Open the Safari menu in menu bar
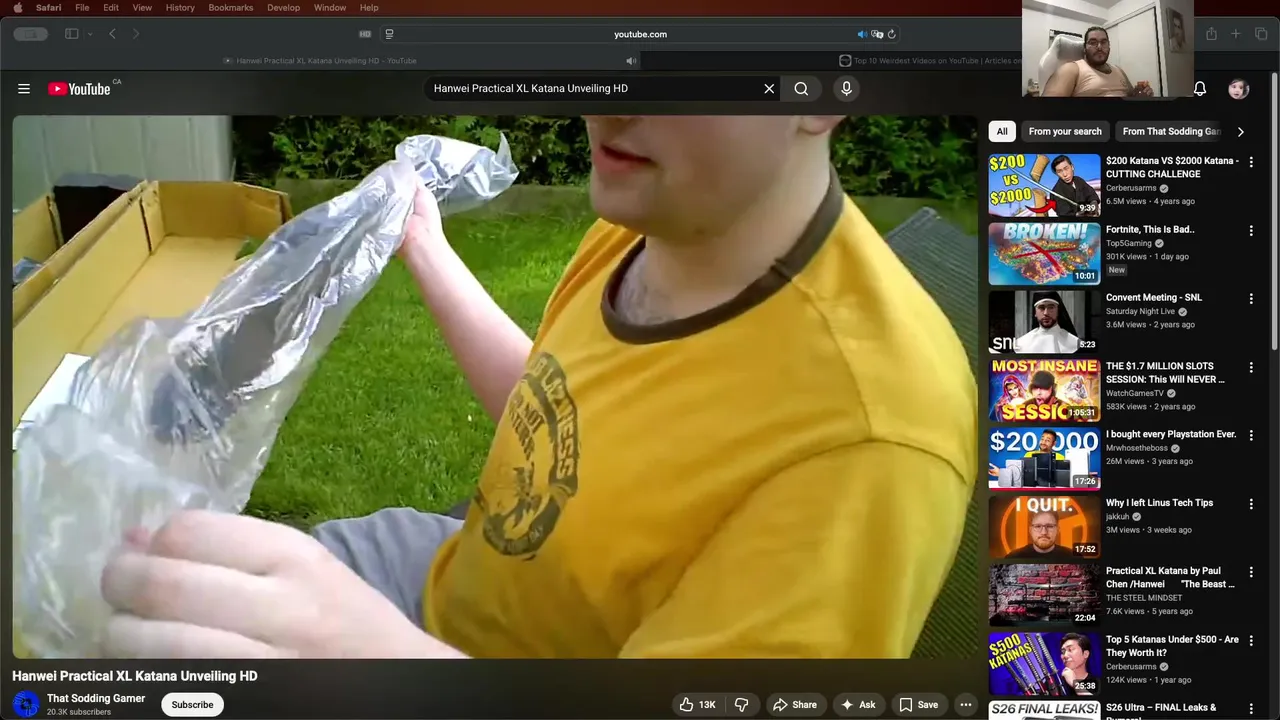1280x720 pixels. (48, 7)
